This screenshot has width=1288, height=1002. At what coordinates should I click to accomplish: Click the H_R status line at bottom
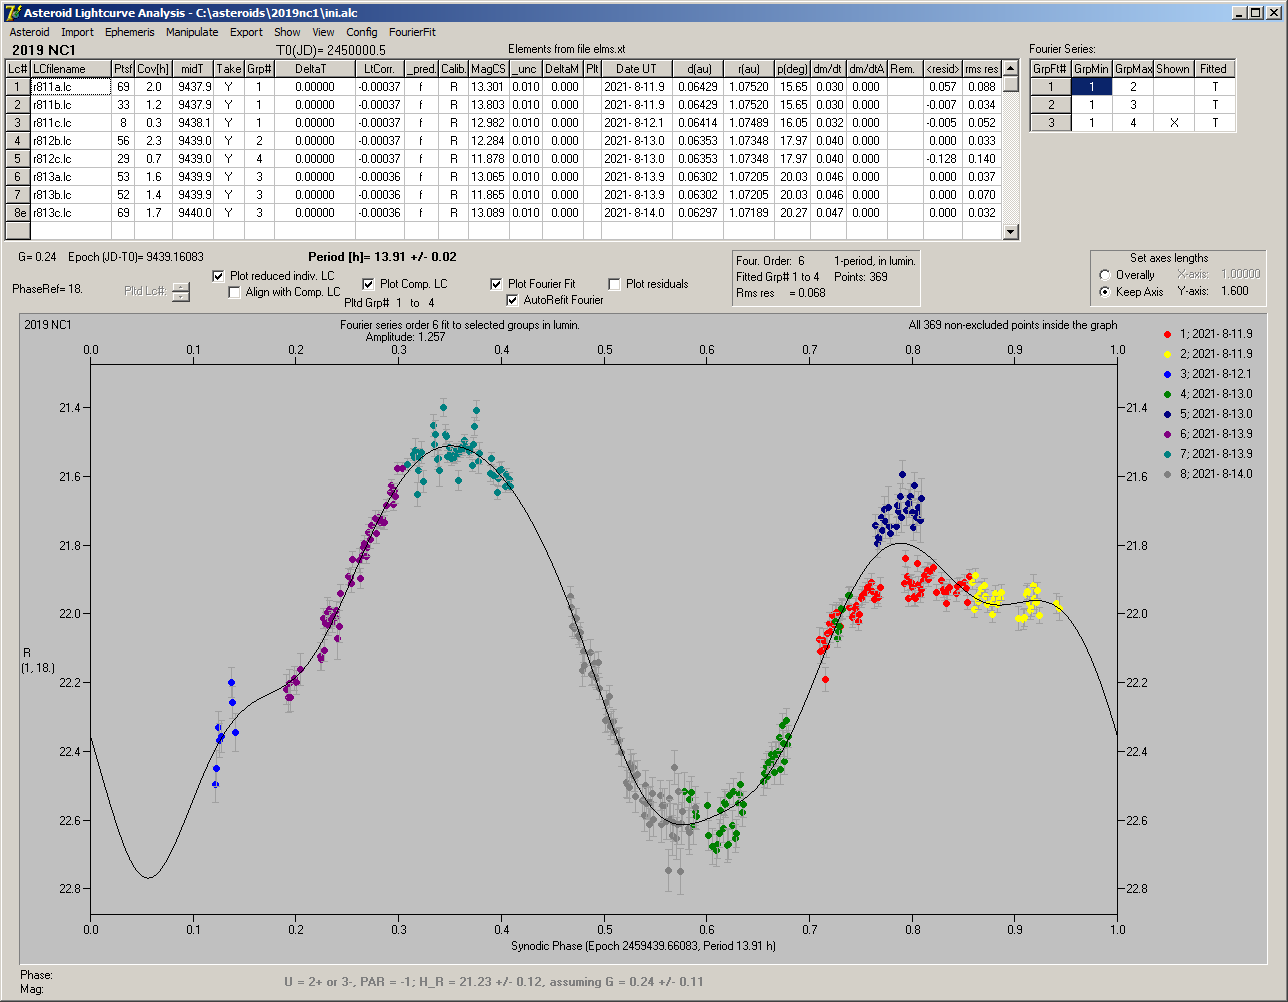click(x=494, y=981)
